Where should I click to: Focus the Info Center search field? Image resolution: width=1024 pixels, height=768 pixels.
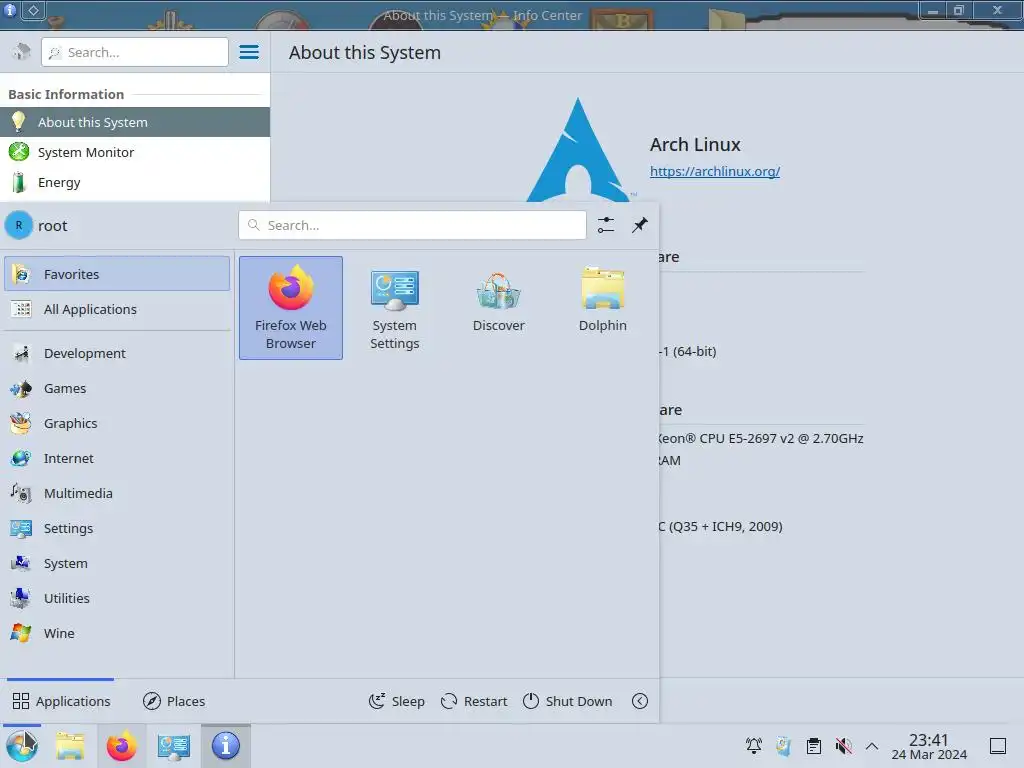[x=135, y=52]
